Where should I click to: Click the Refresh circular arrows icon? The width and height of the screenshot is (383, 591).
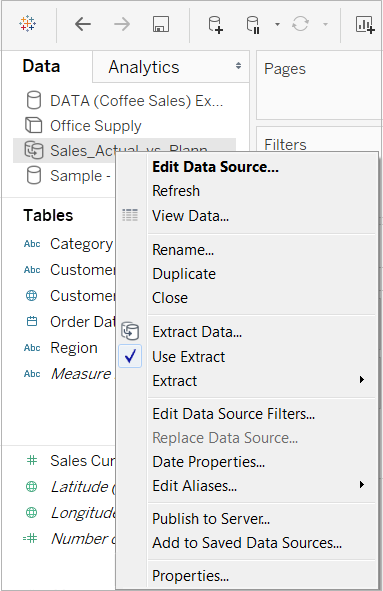[300, 24]
